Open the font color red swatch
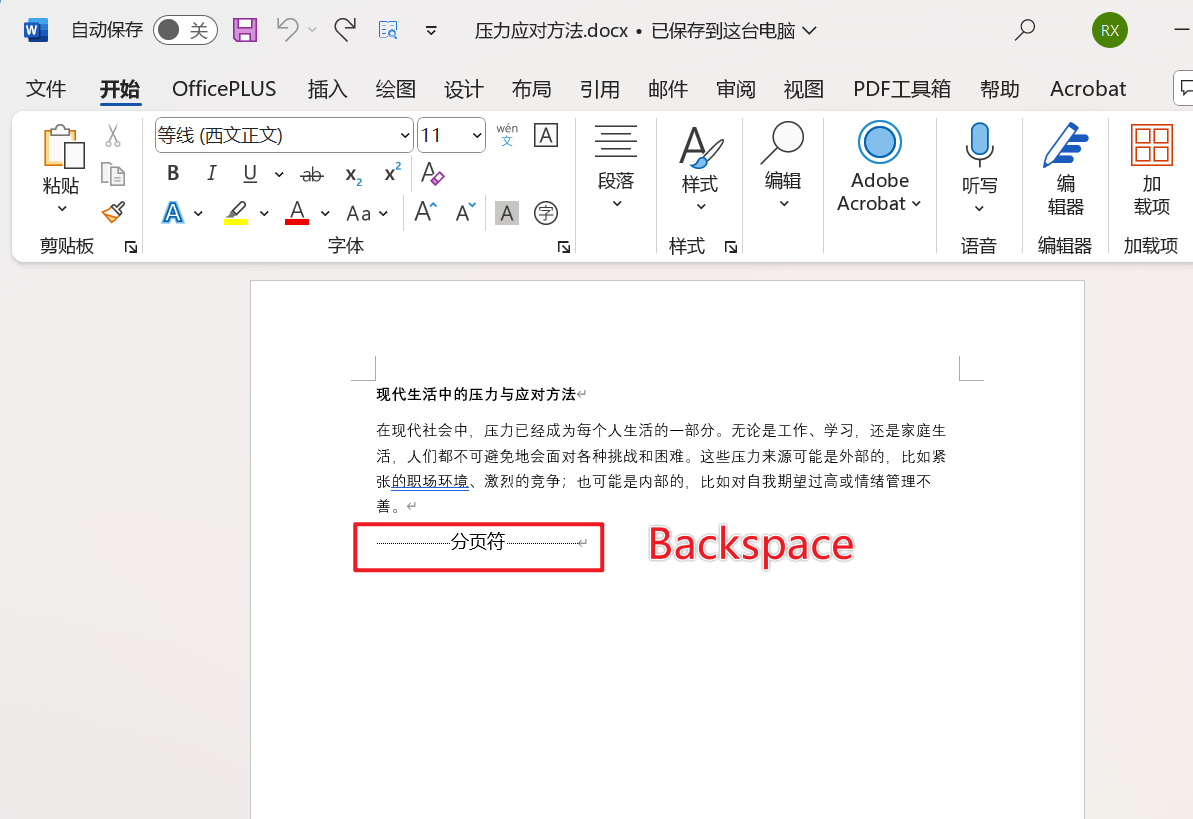This screenshot has height=819, width=1193. click(297, 213)
